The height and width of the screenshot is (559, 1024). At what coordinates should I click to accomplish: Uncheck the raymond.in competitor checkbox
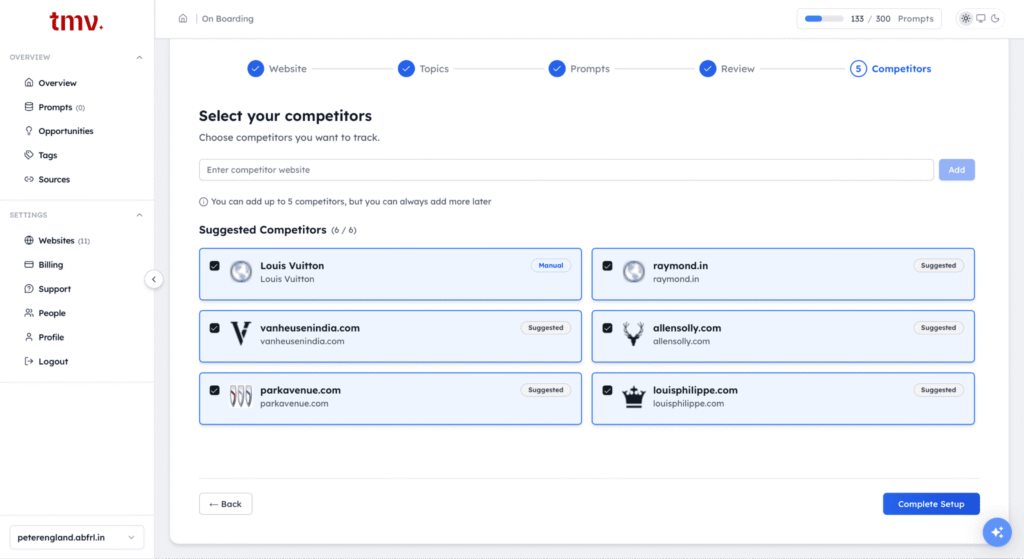point(607,266)
